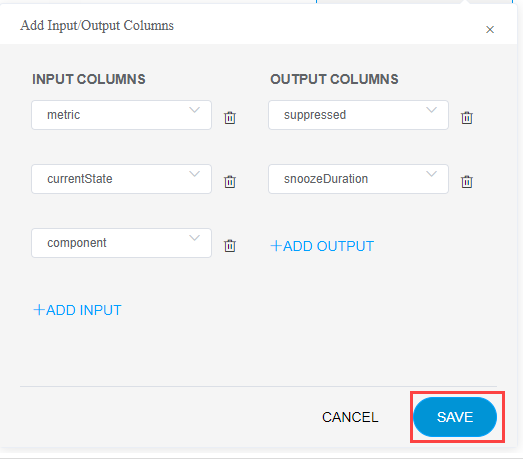Save the column configuration
This screenshot has height=459, width=523.
click(455, 417)
